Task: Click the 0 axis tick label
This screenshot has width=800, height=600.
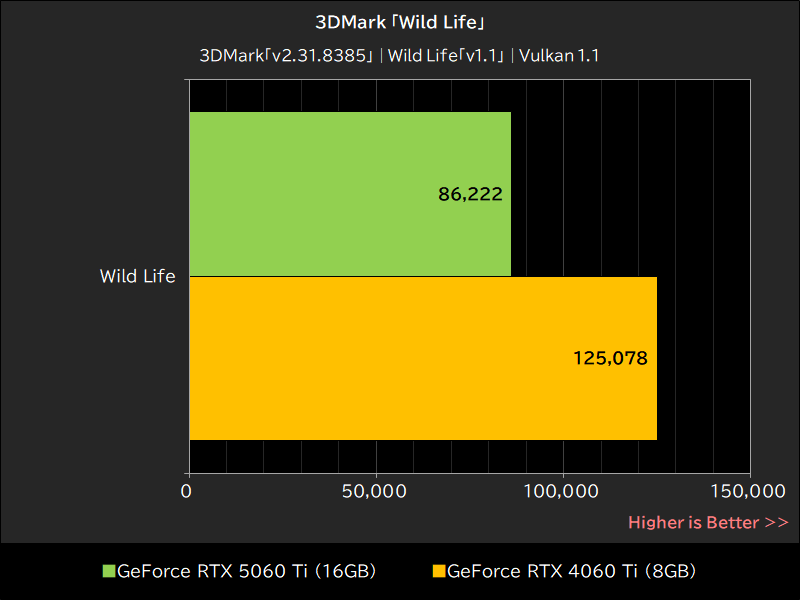Action: 186,492
